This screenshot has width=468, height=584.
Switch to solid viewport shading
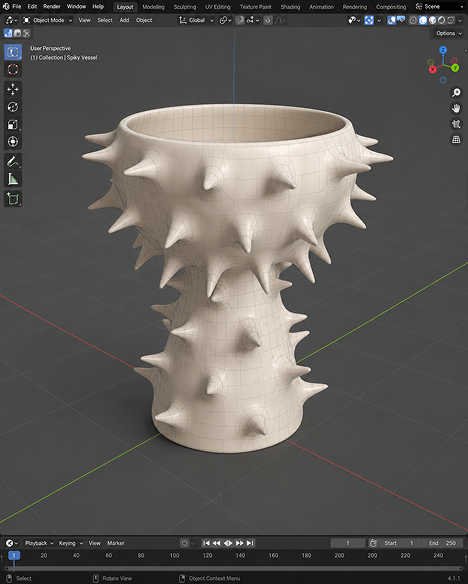(x=423, y=20)
